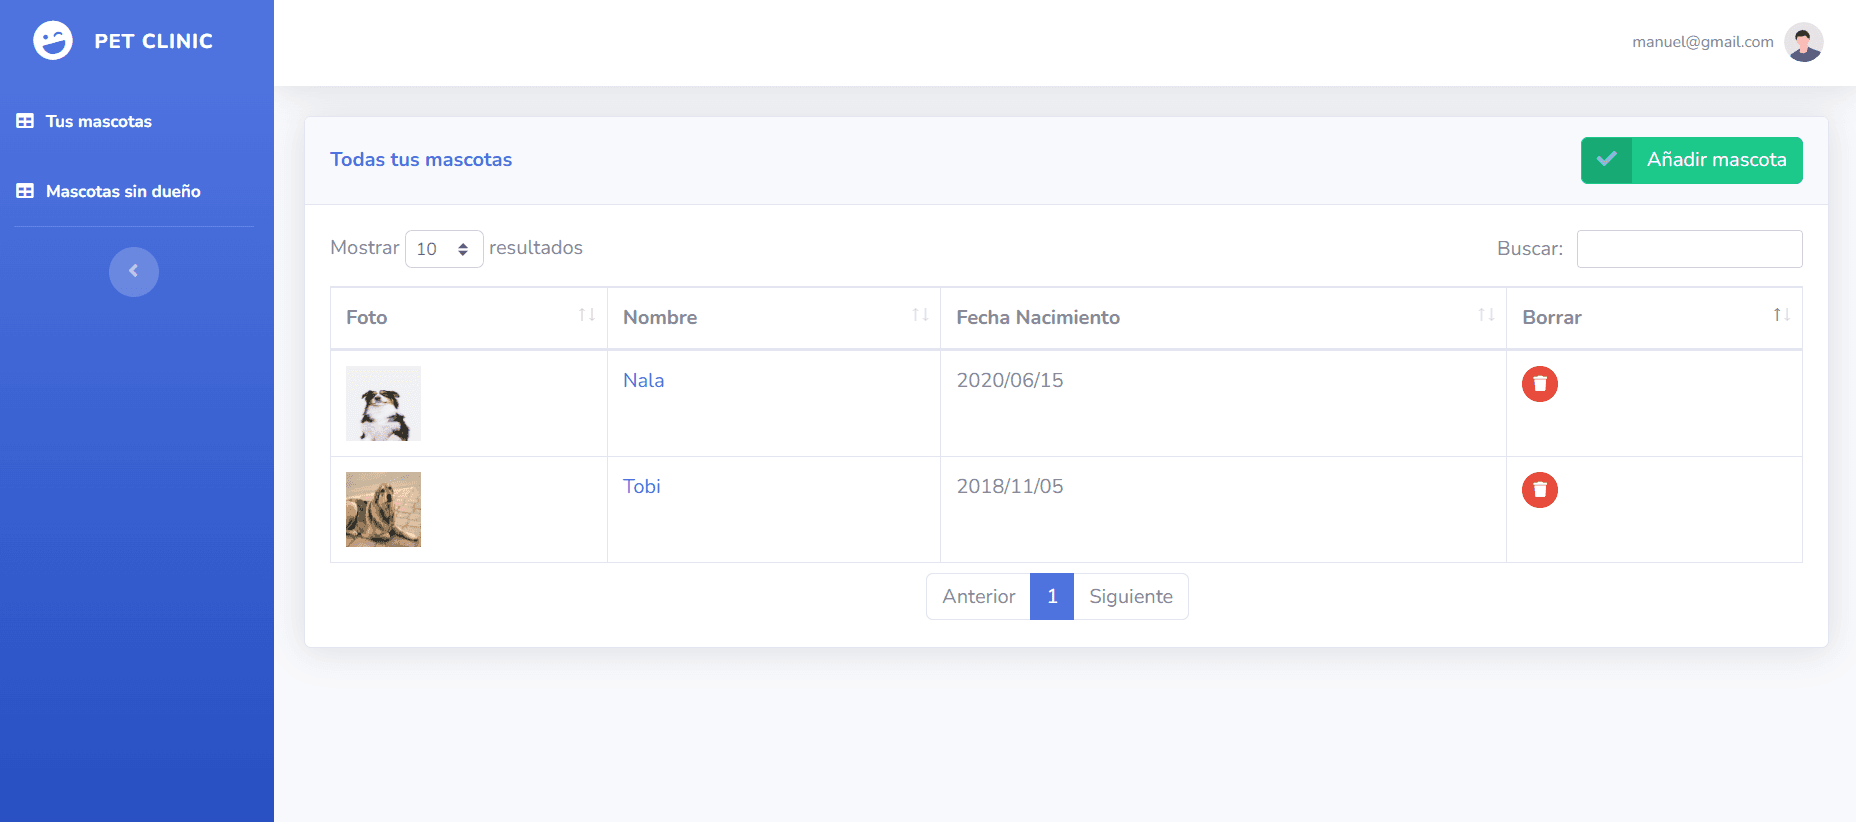Screen dimensions: 1856x822
Task: Click birth date 2018/11/05
Action: point(1010,486)
